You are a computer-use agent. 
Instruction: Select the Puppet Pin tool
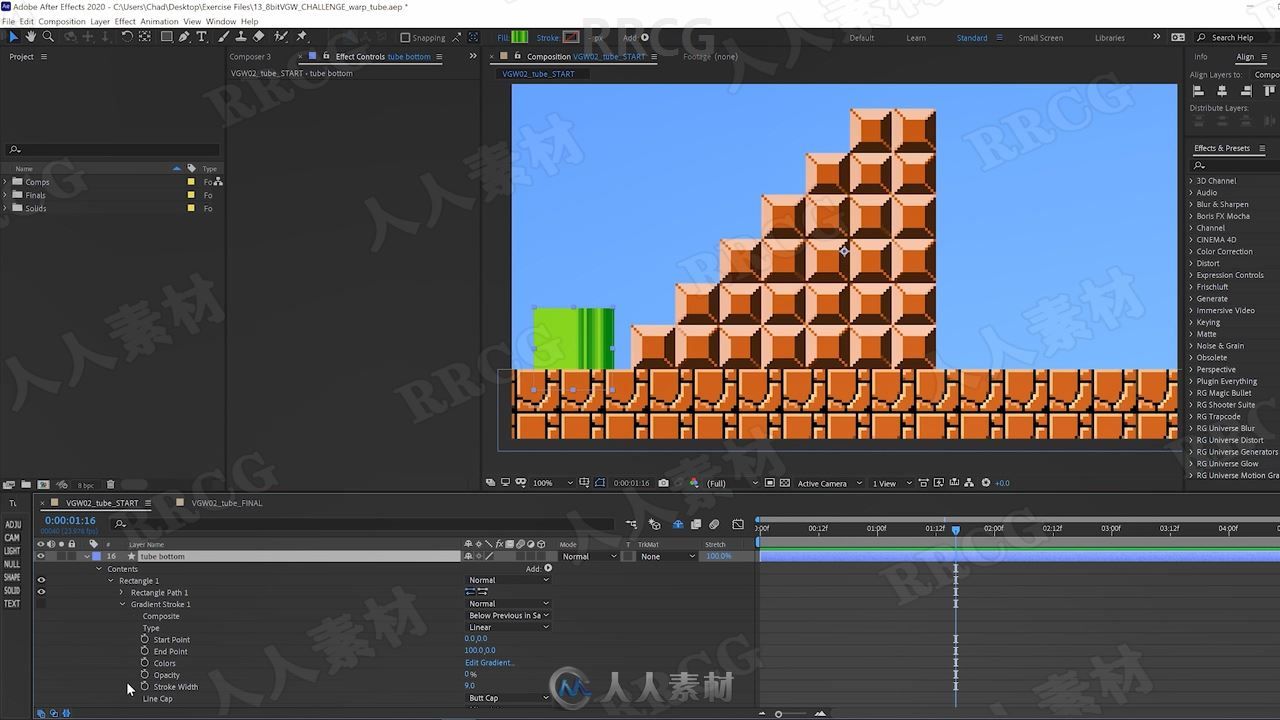[302, 37]
